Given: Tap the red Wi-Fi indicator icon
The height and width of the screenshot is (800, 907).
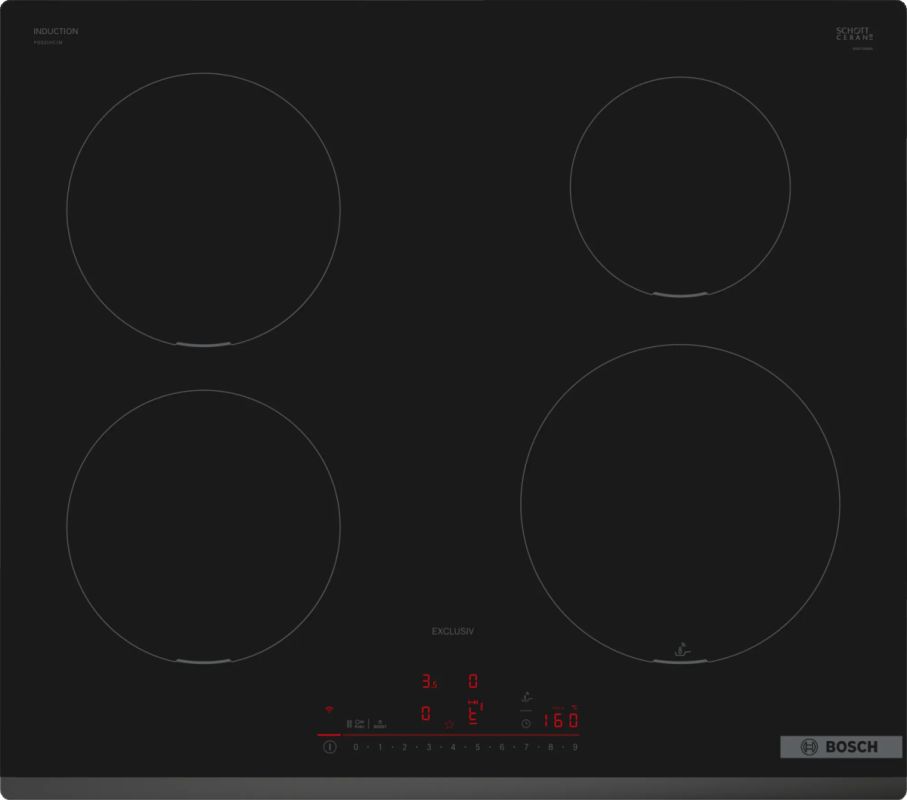Looking at the screenshot, I should [x=329, y=709].
